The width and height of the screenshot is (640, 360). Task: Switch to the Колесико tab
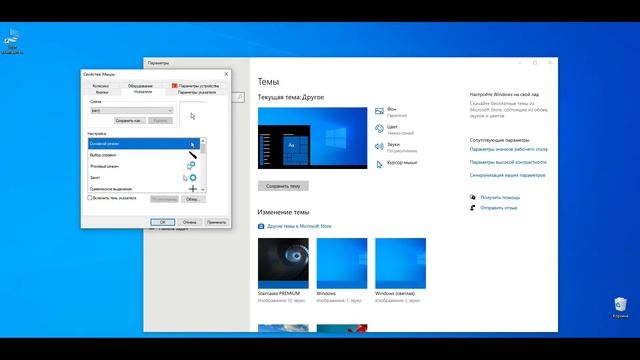[100, 86]
